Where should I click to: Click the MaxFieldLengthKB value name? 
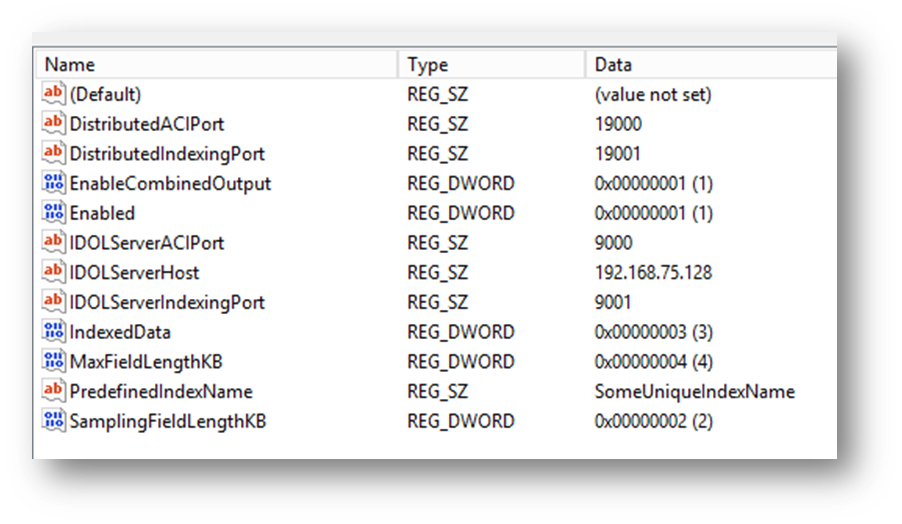(146, 362)
